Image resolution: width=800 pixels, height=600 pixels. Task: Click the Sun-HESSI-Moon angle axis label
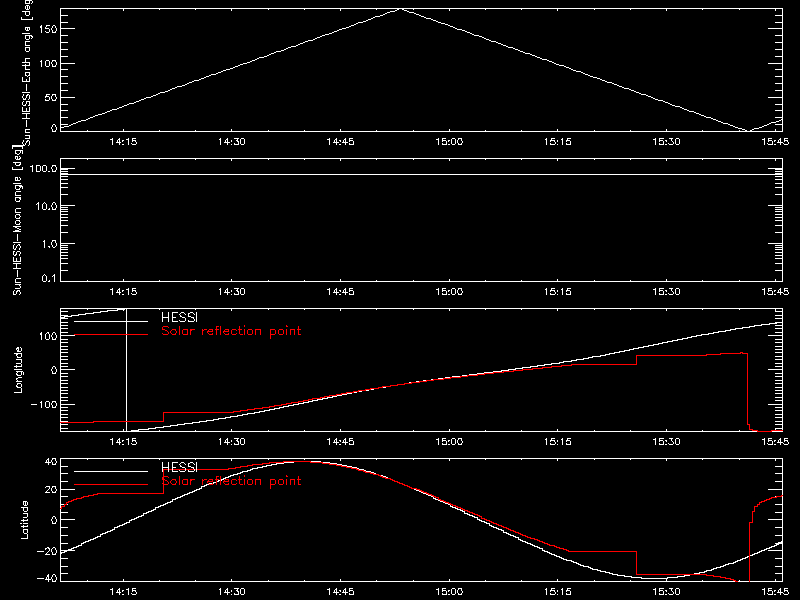[17, 219]
